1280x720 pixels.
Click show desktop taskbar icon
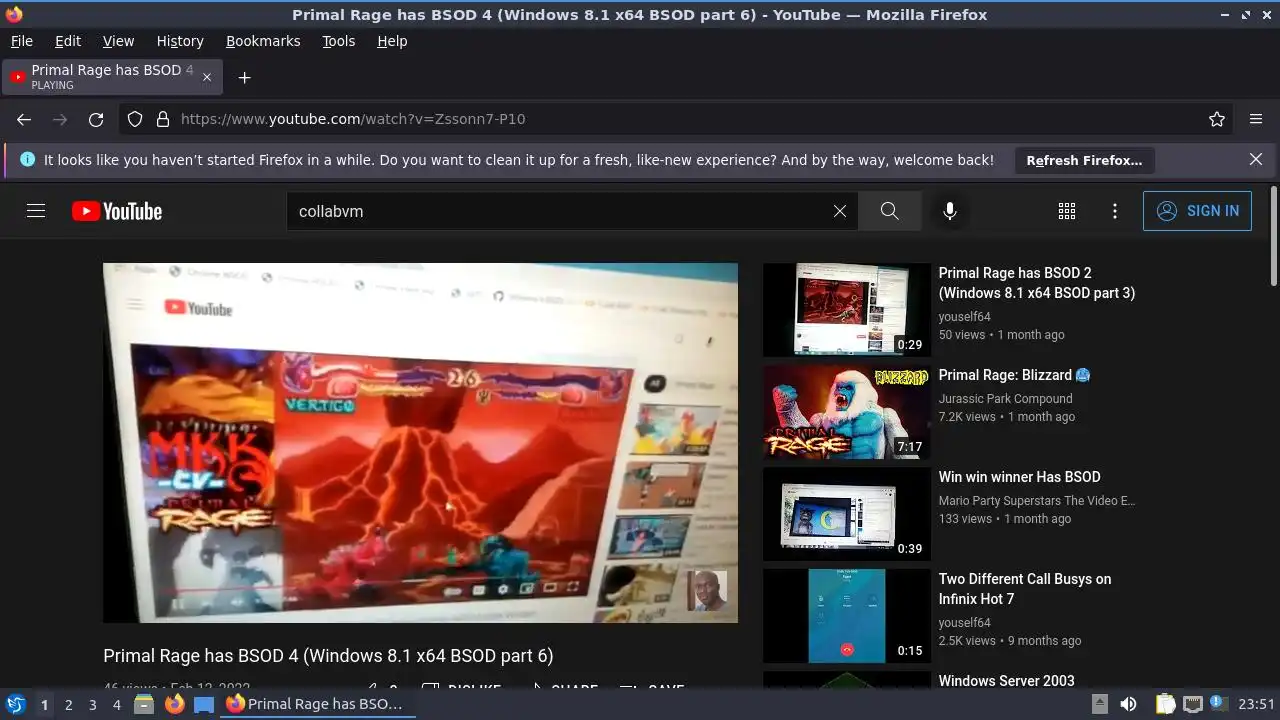[x=204, y=704]
